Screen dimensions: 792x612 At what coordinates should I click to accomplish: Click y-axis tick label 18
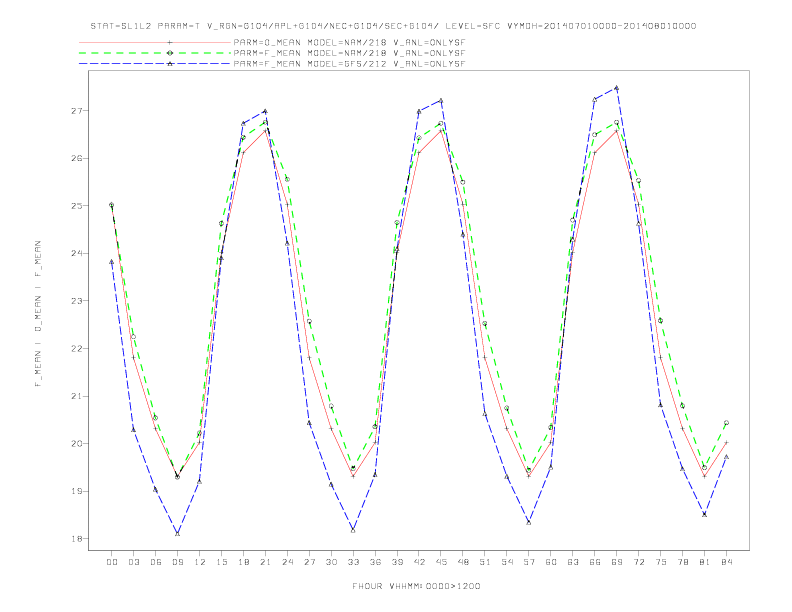(x=77, y=539)
